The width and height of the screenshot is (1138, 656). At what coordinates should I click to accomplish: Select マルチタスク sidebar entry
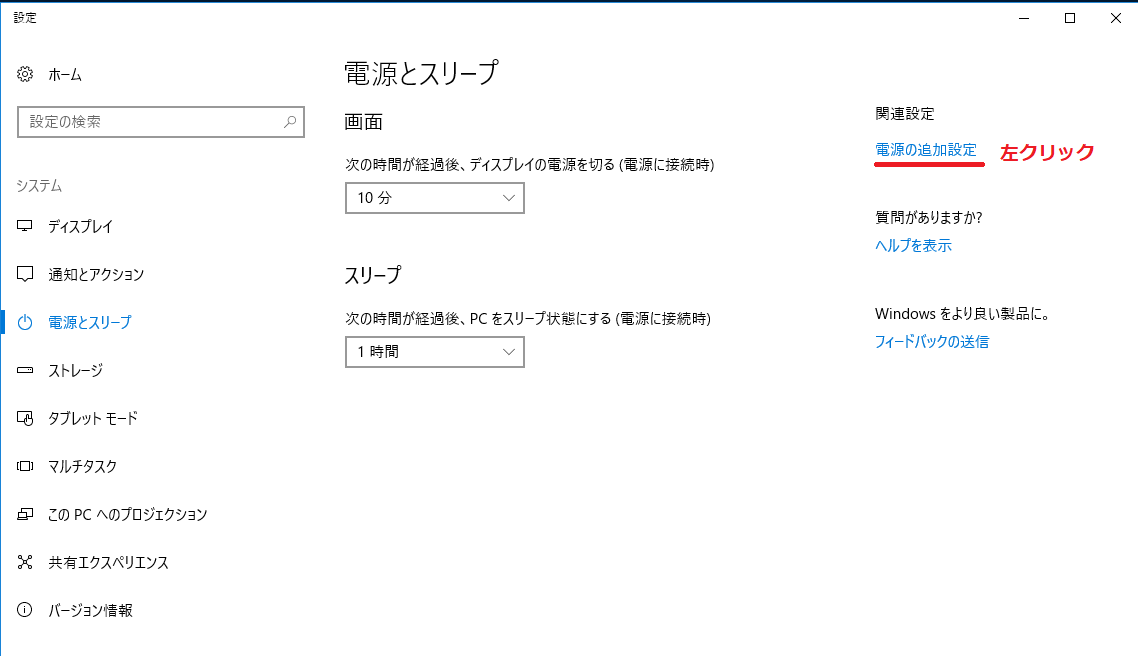(83, 466)
